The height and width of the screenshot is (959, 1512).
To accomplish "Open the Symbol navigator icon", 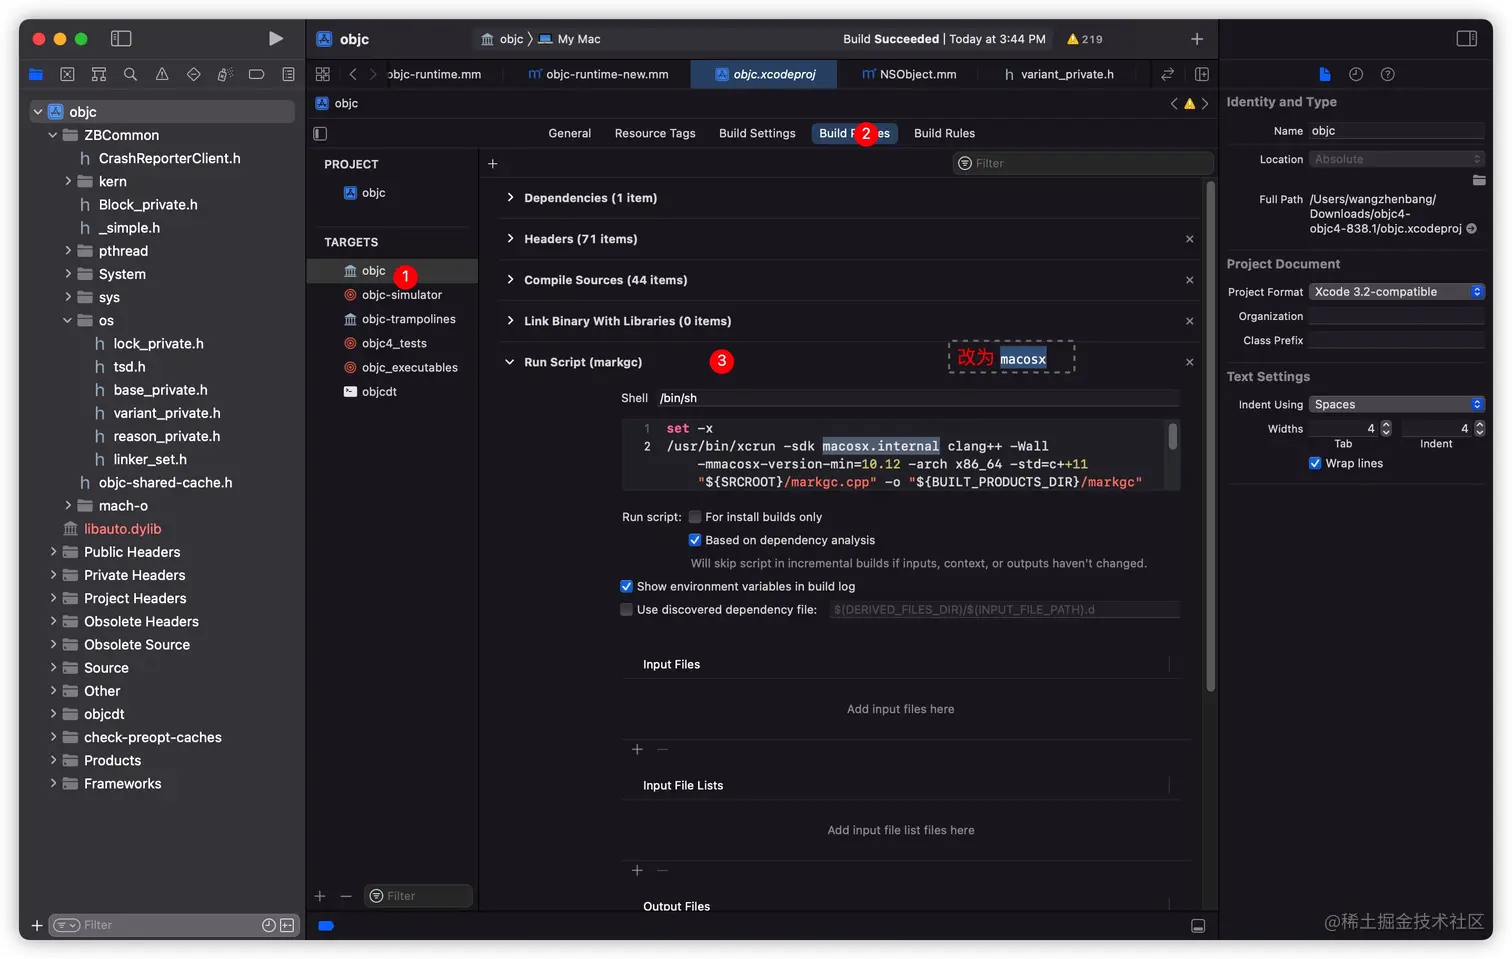I will [98, 74].
